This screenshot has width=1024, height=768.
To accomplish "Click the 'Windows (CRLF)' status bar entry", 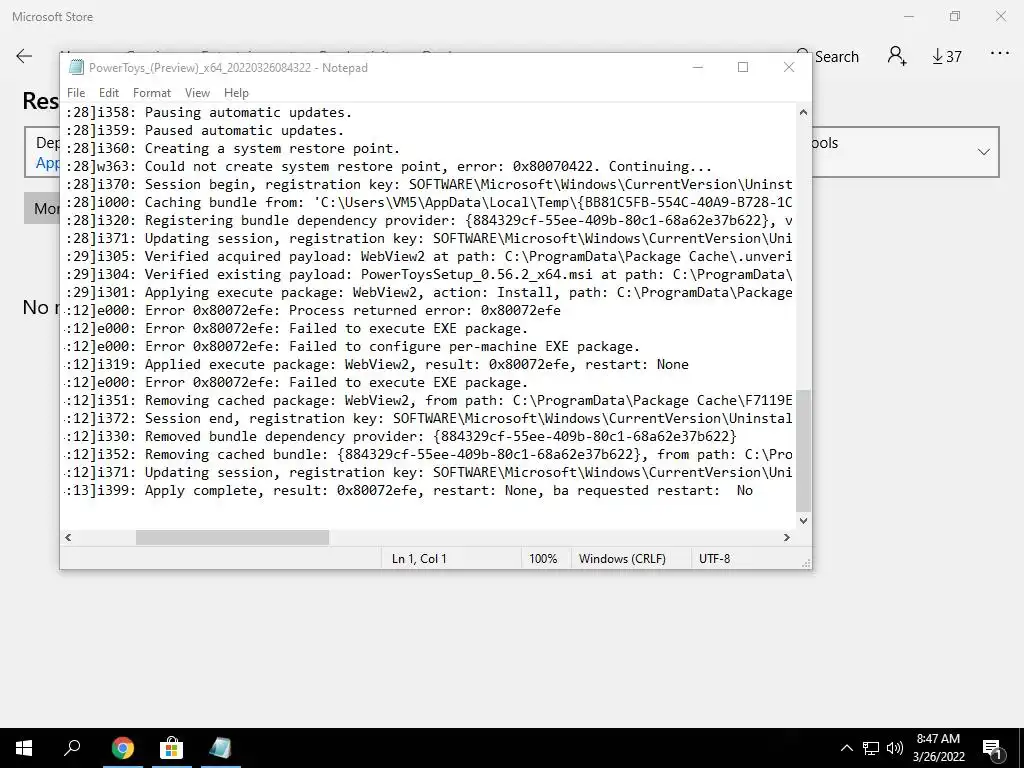I will (x=622, y=558).
